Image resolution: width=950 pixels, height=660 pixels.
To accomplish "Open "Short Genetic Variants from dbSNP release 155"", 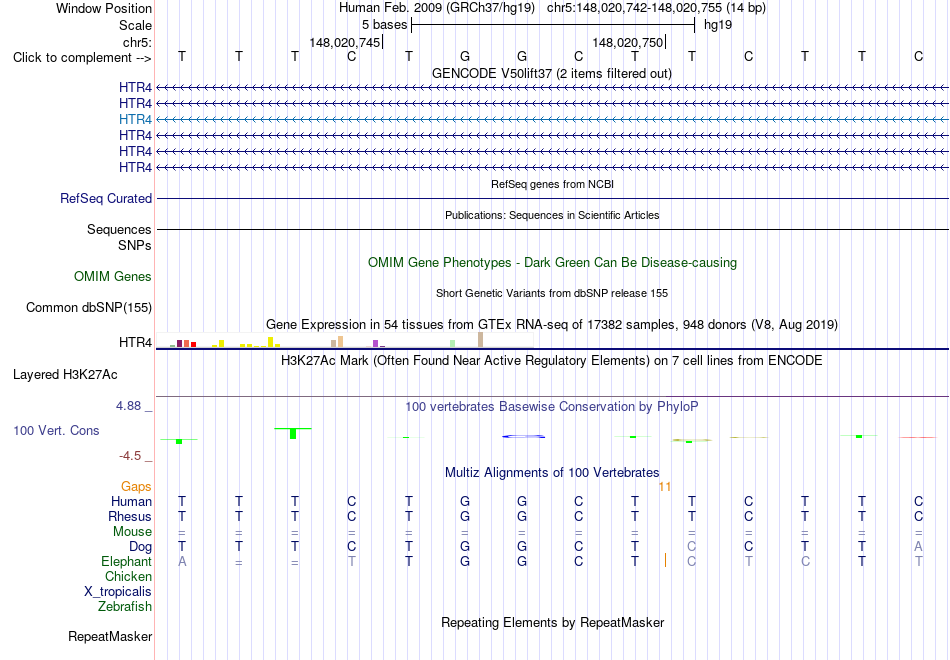I will (x=552, y=293).
